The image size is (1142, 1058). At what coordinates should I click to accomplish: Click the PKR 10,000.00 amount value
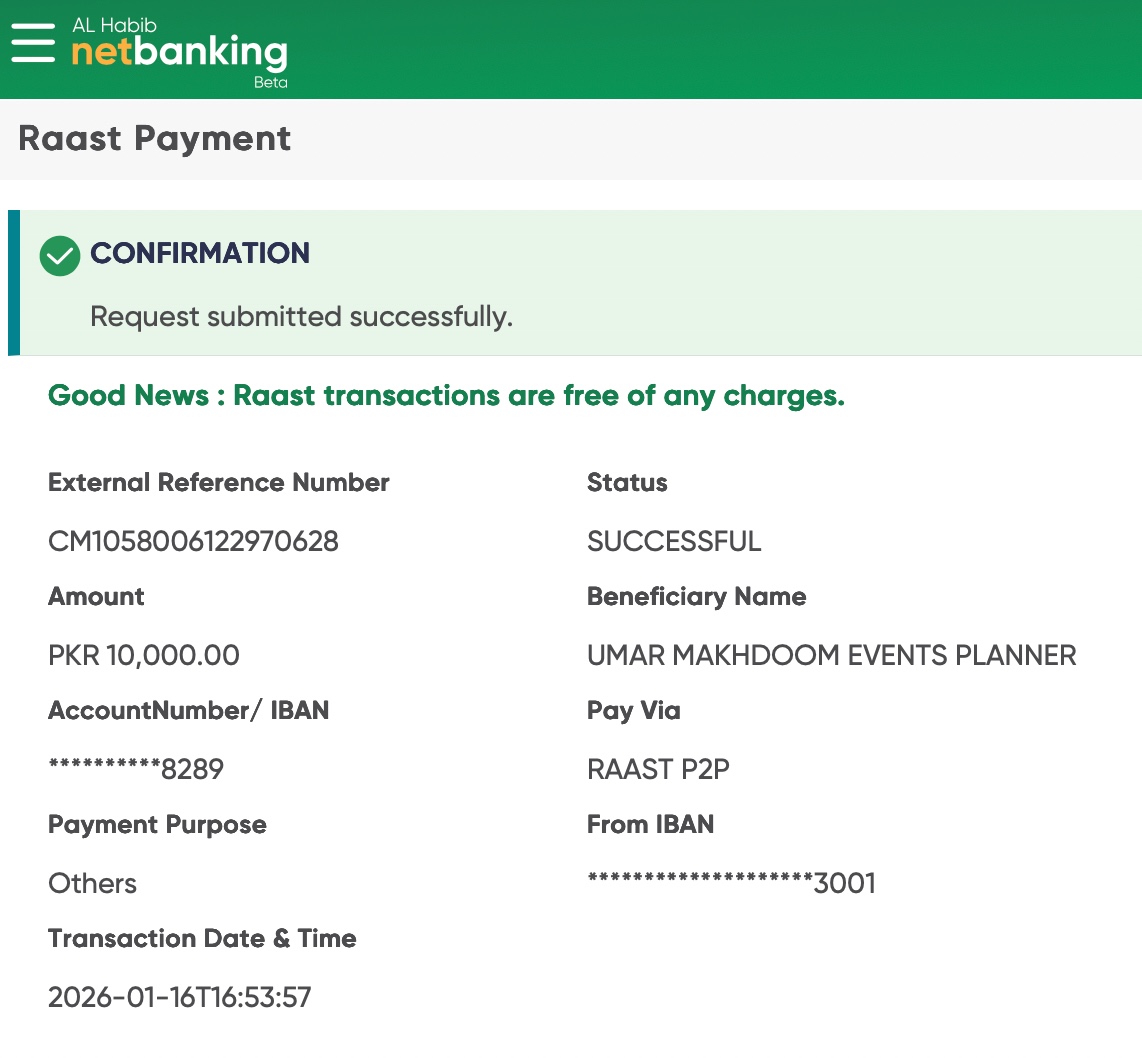click(144, 656)
